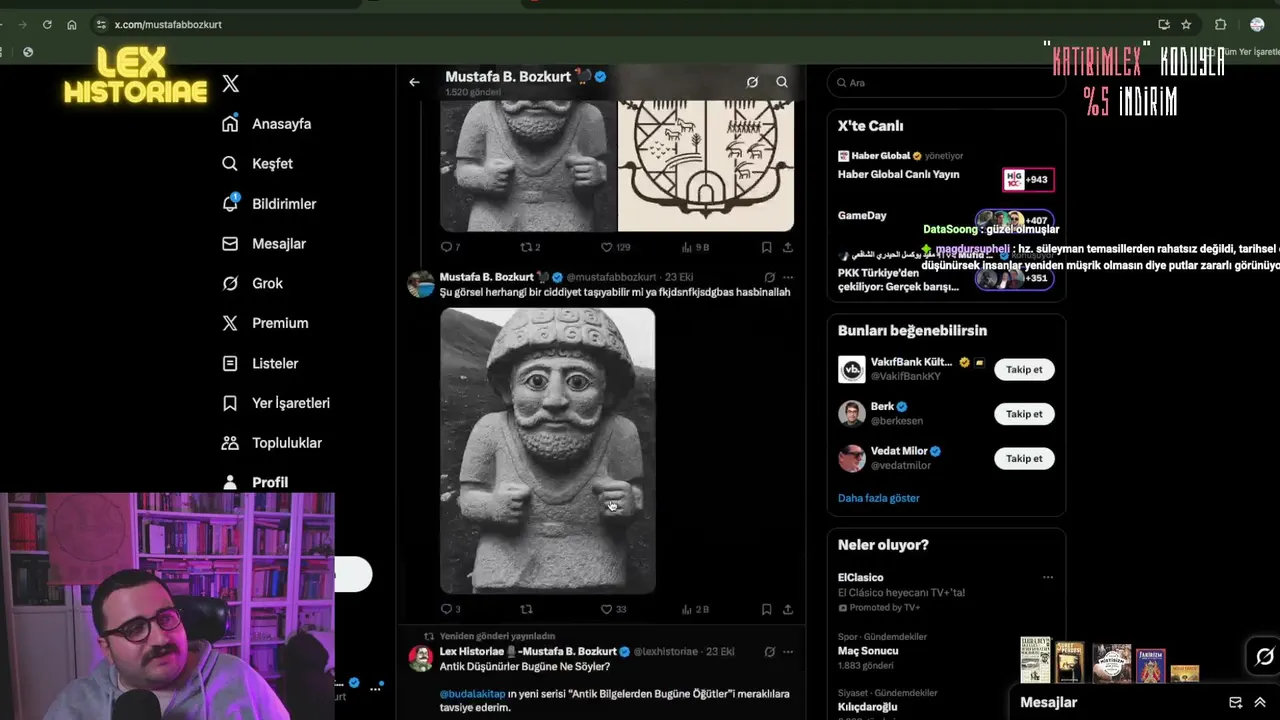View analytics of tweet with 2 B views

695,609
